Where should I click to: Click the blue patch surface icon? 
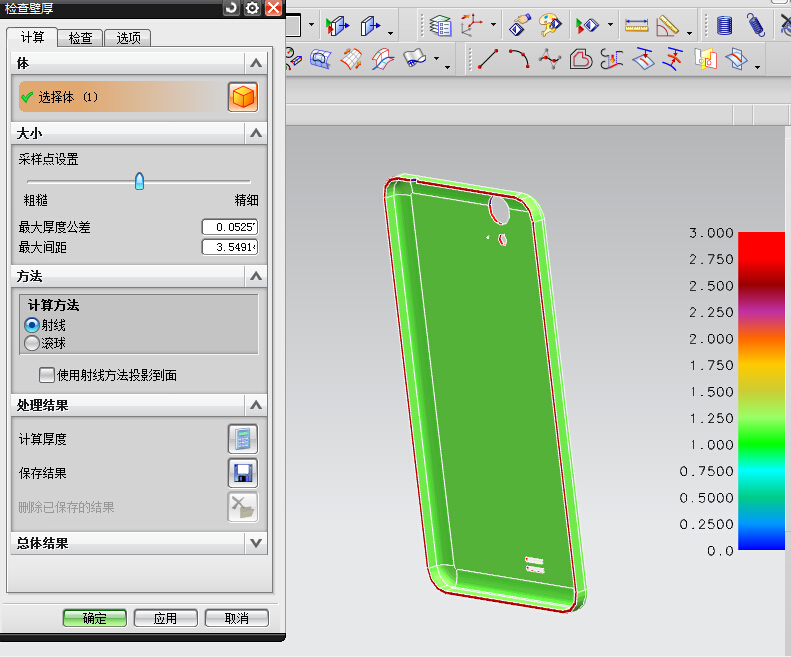pos(321,59)
